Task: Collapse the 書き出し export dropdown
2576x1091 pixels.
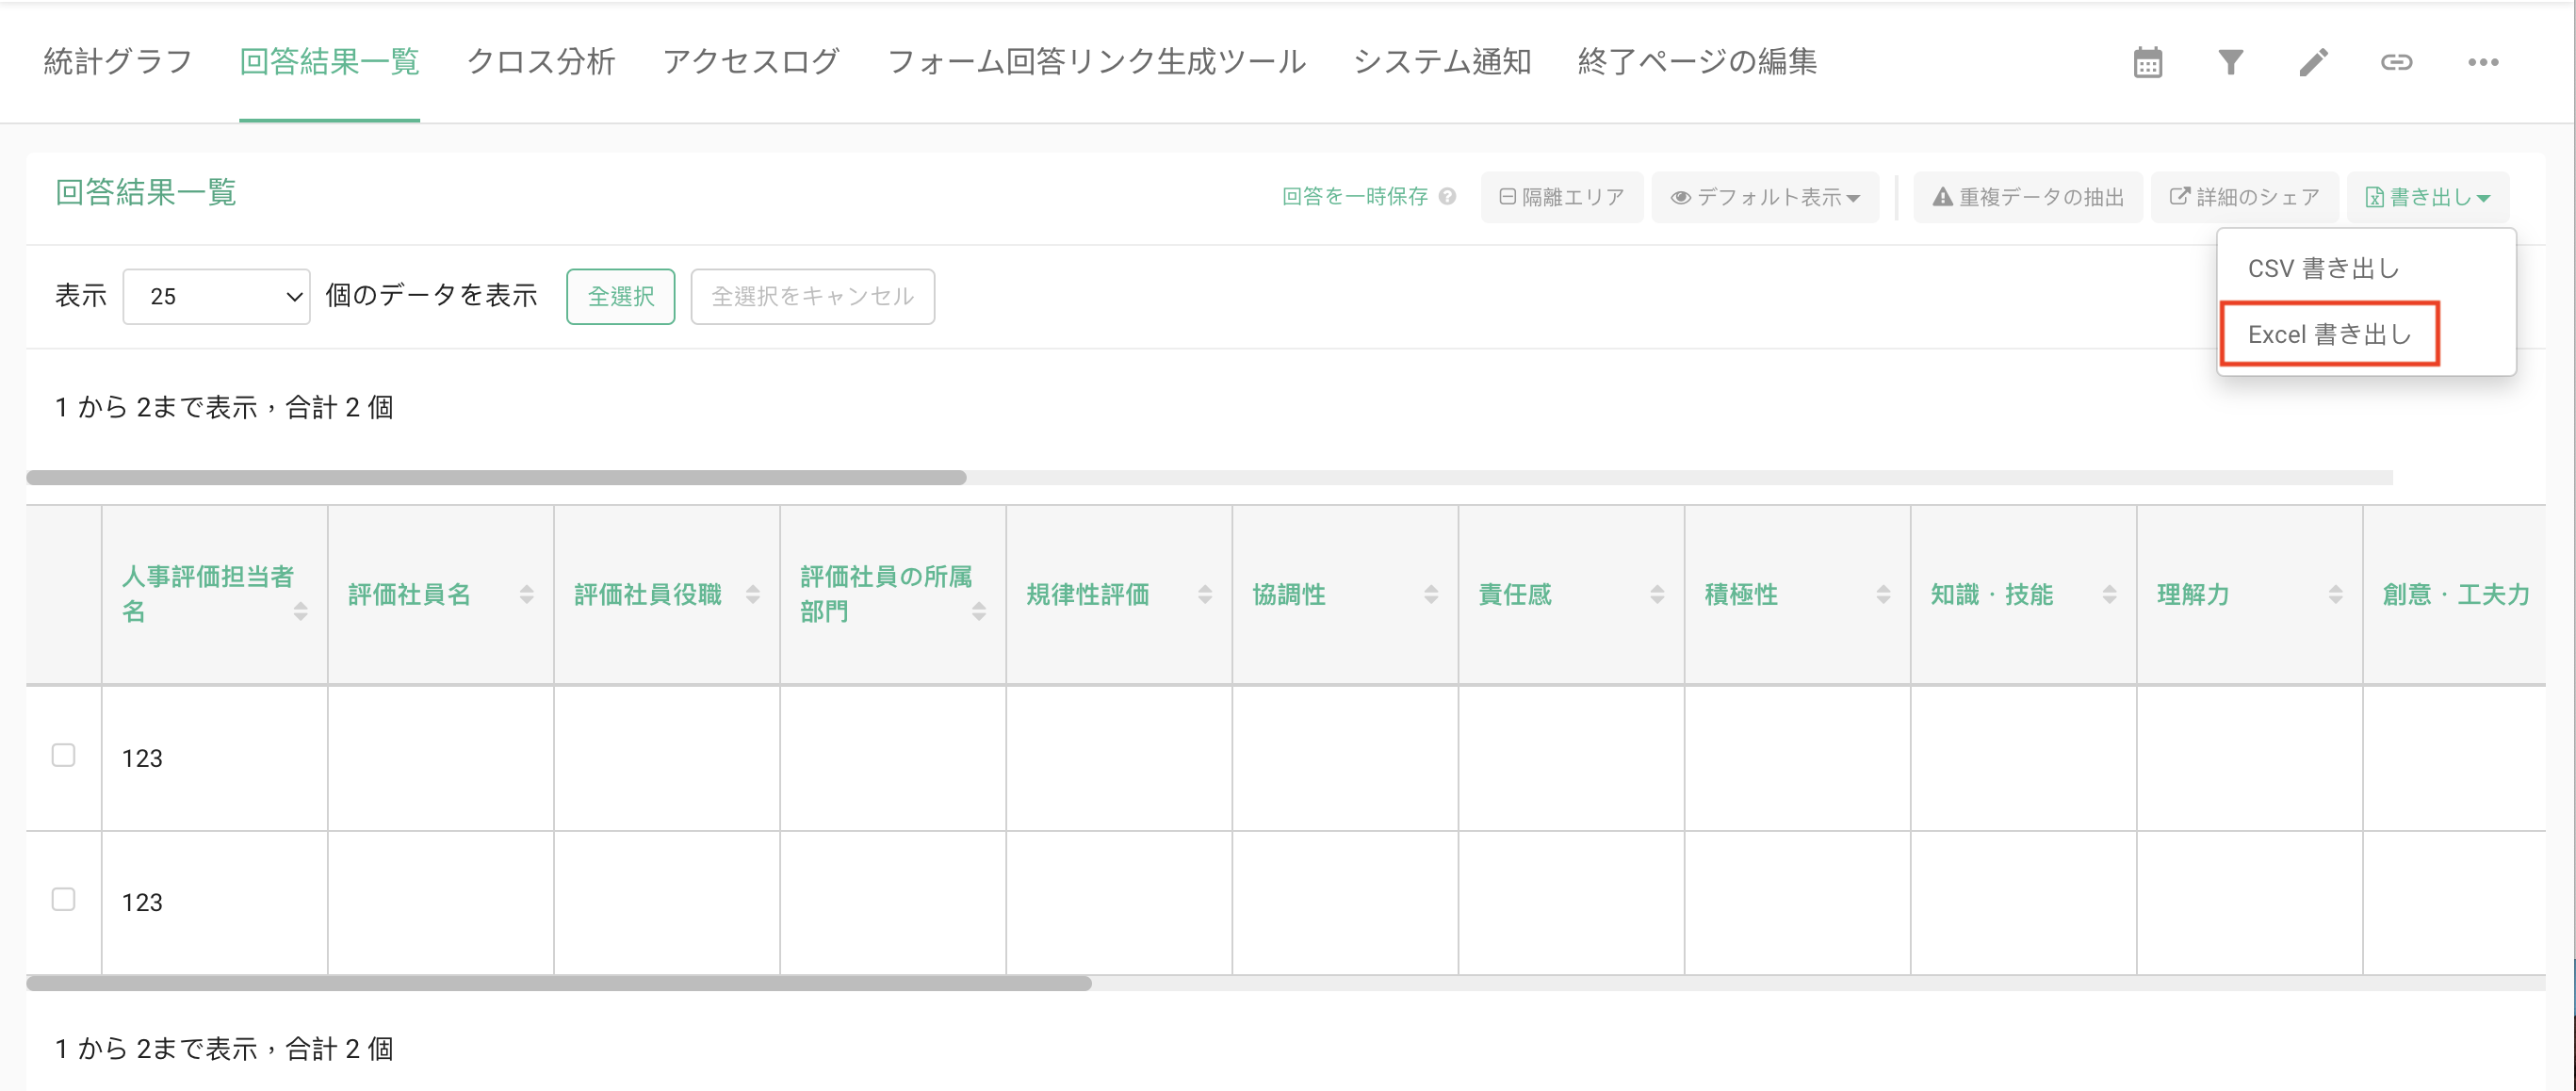Action: pos(2427,197)
